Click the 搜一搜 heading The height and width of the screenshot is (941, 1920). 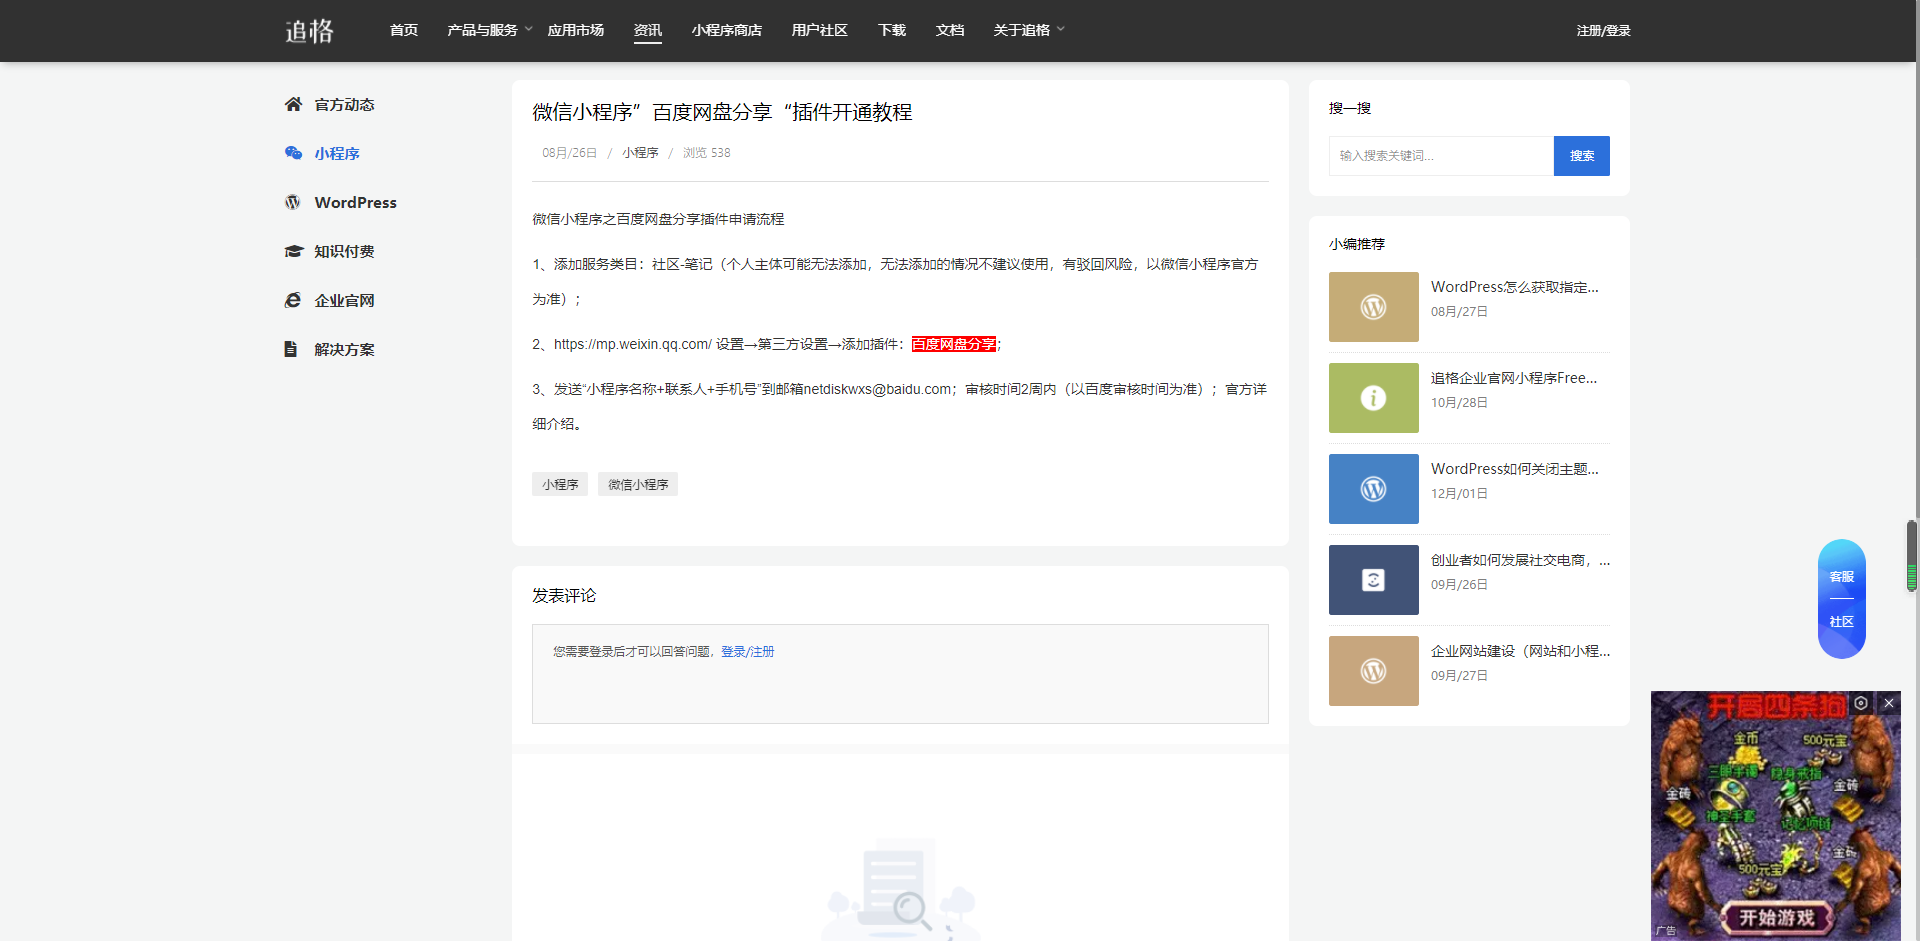tap(1350, 108)
